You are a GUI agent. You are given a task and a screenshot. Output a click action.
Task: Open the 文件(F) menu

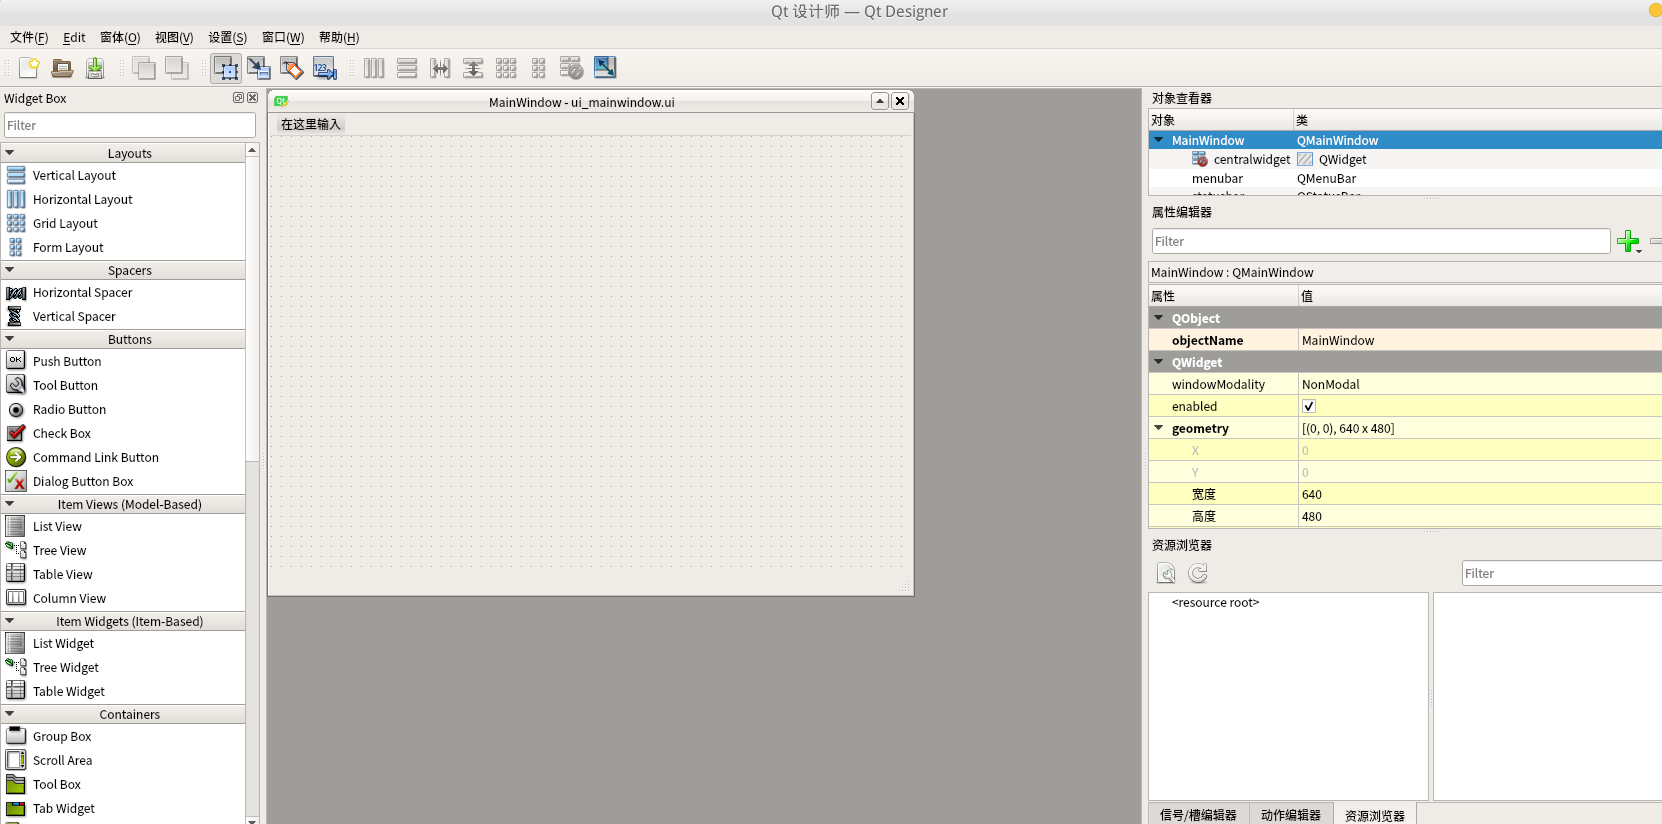[29, 37]
